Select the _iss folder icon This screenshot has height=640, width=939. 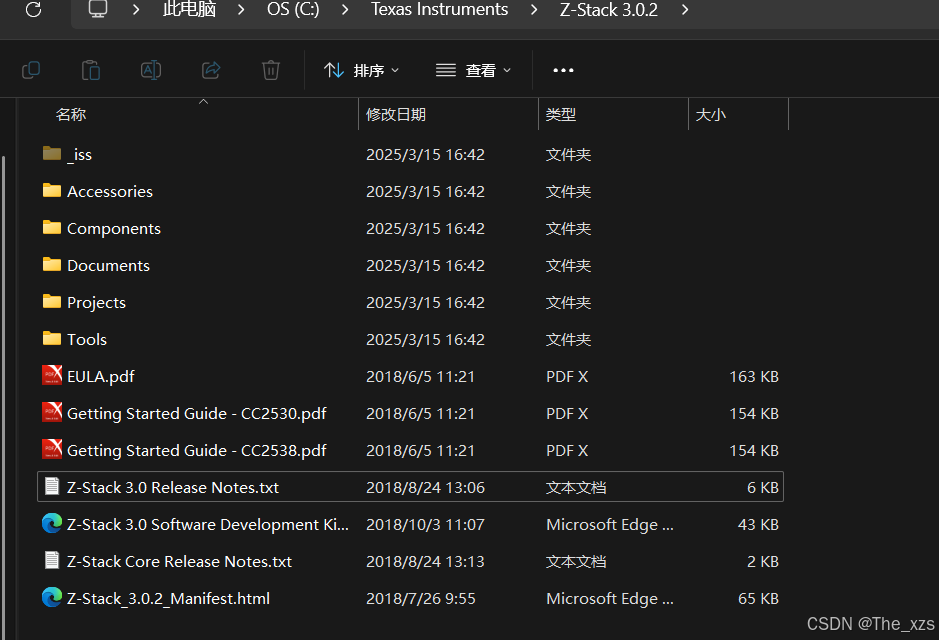(52, 154)
